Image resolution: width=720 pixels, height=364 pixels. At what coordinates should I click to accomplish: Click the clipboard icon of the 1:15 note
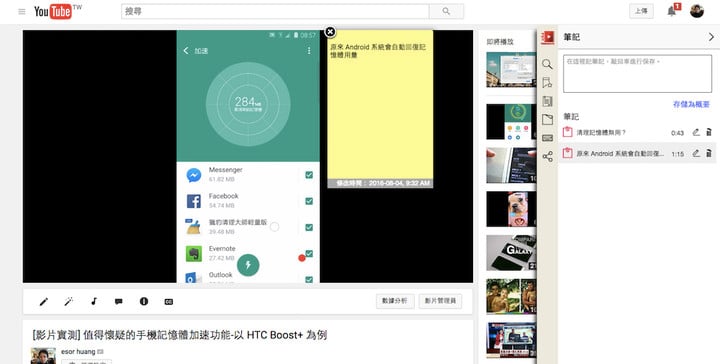tap(568, 153)
